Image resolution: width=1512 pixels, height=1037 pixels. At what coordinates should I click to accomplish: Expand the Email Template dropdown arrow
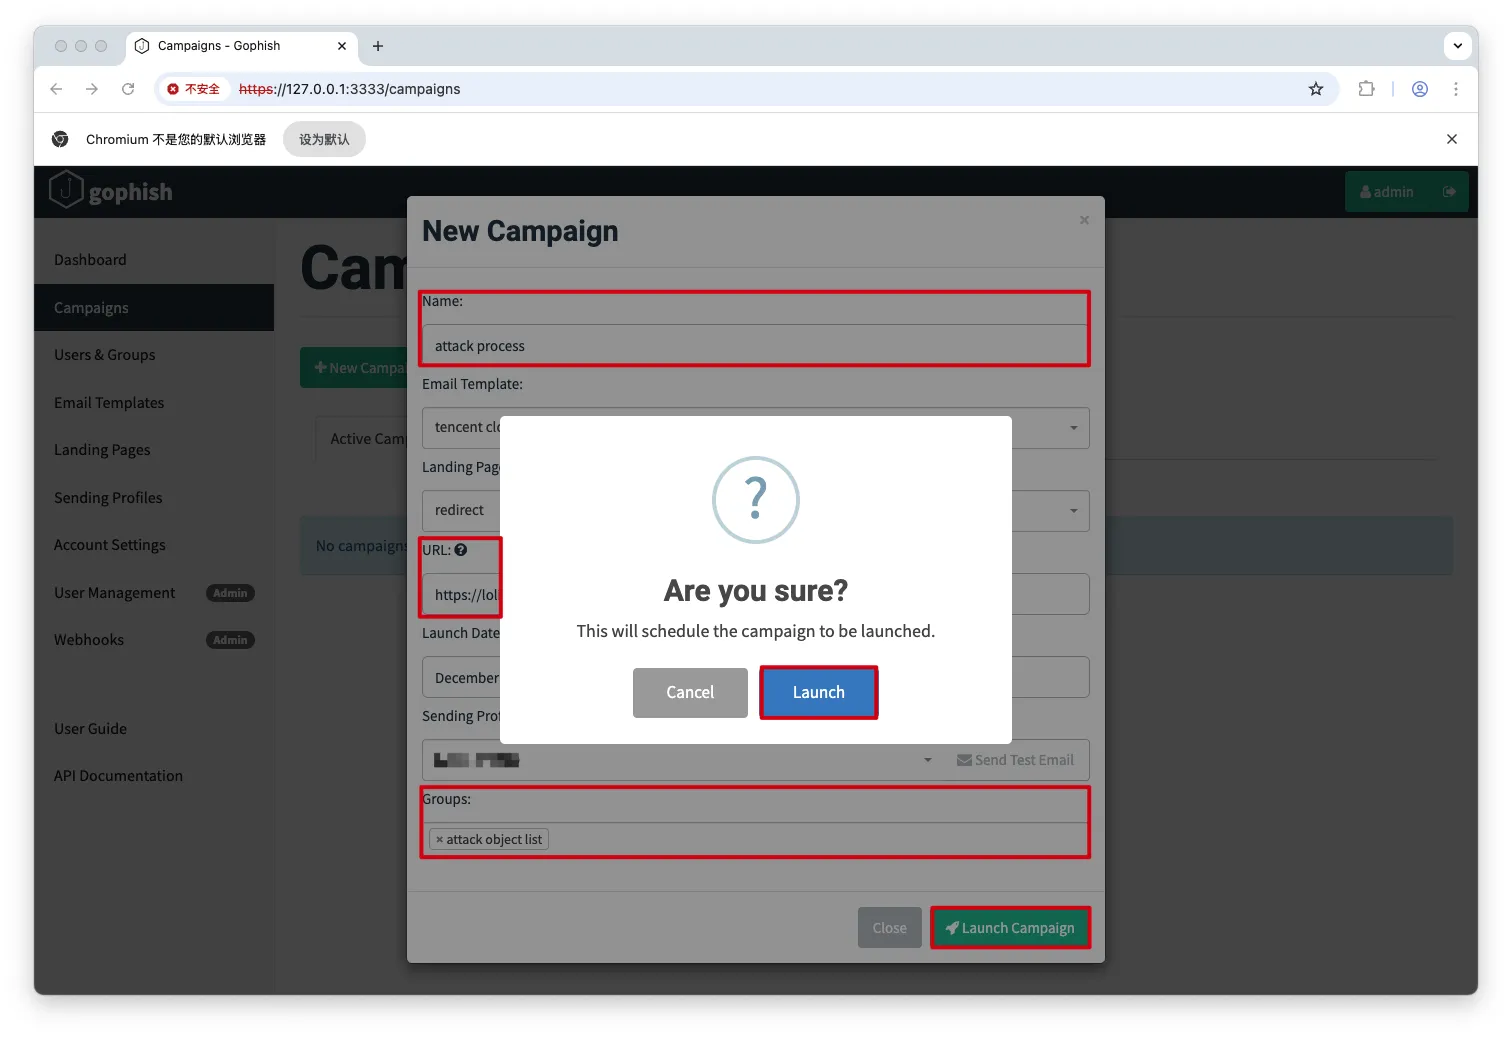pos(1073,428)
